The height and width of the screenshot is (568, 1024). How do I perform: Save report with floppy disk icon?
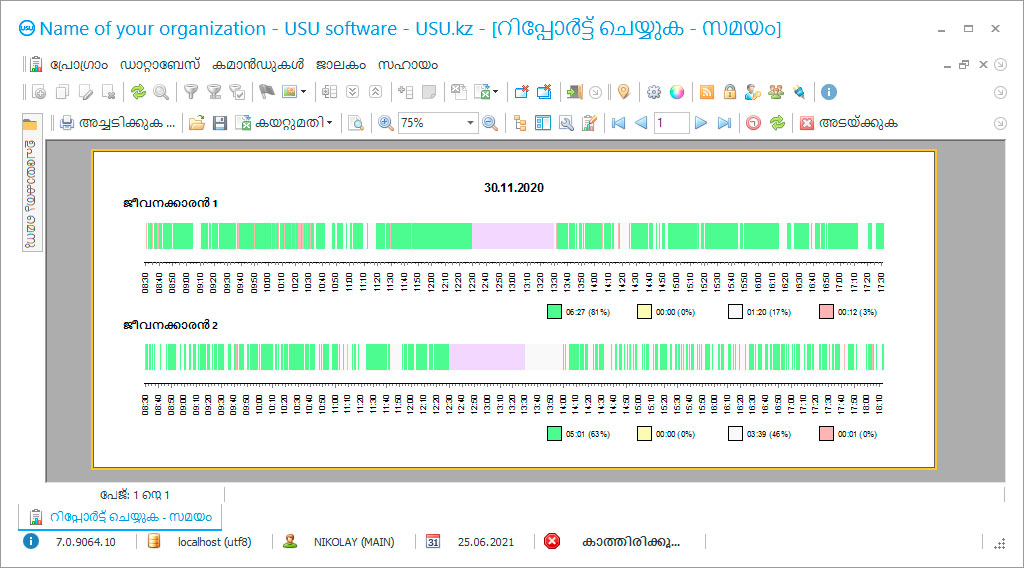click(220, 123)
